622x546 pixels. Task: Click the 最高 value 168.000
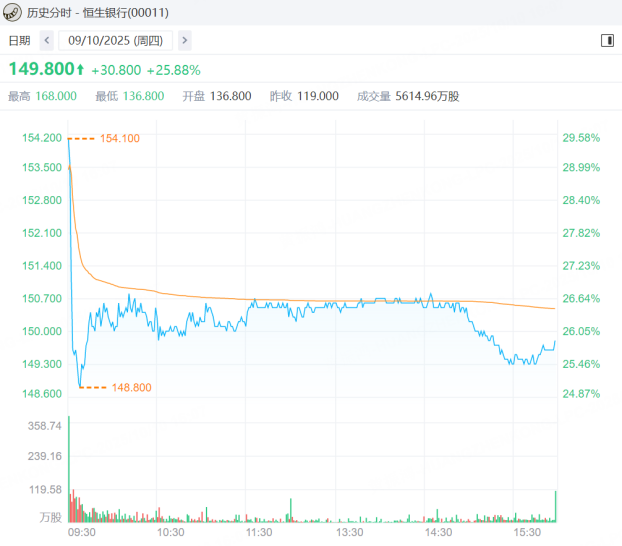tap(56, 96)
